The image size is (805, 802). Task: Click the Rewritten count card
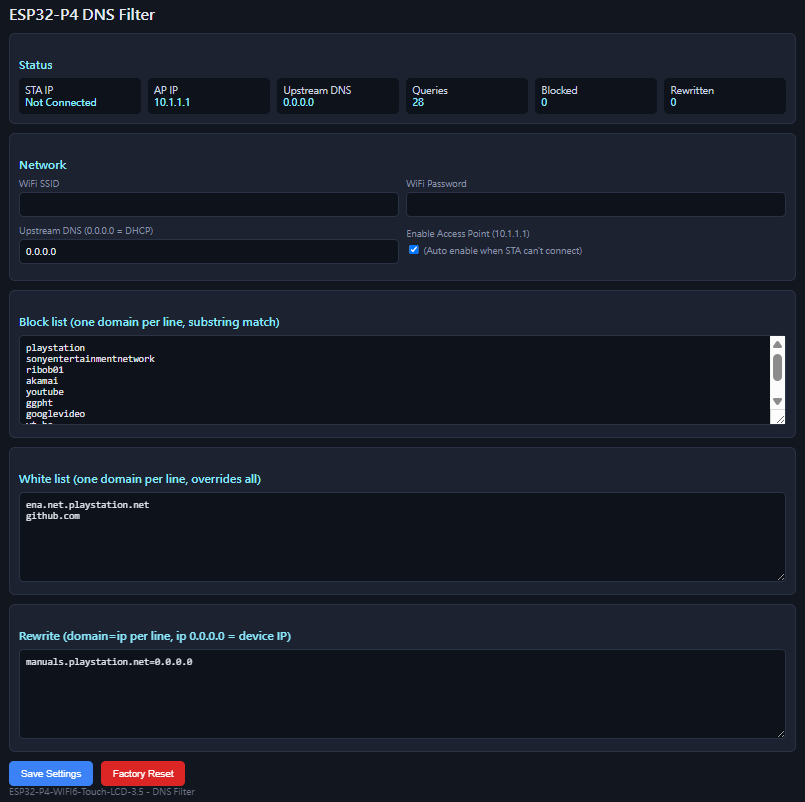coord(724,96)
